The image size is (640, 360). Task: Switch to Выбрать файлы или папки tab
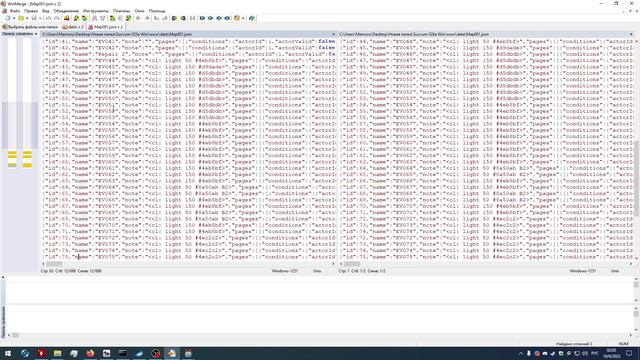tap(31, 27)
